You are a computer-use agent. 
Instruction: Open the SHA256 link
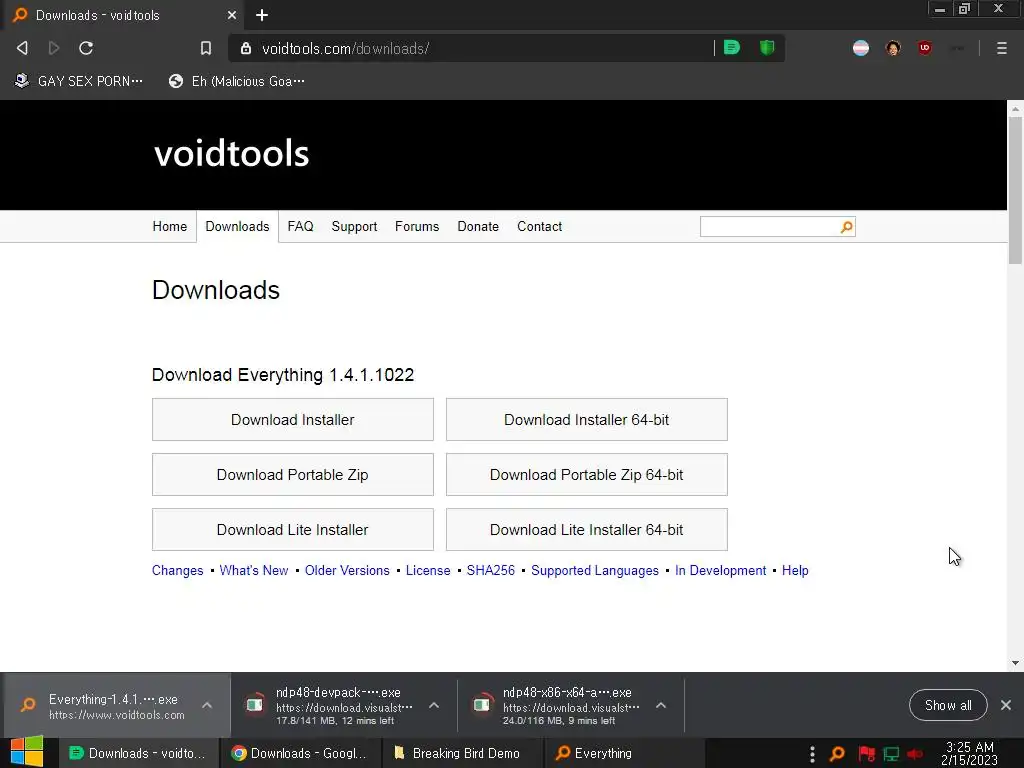pos(490,570)
